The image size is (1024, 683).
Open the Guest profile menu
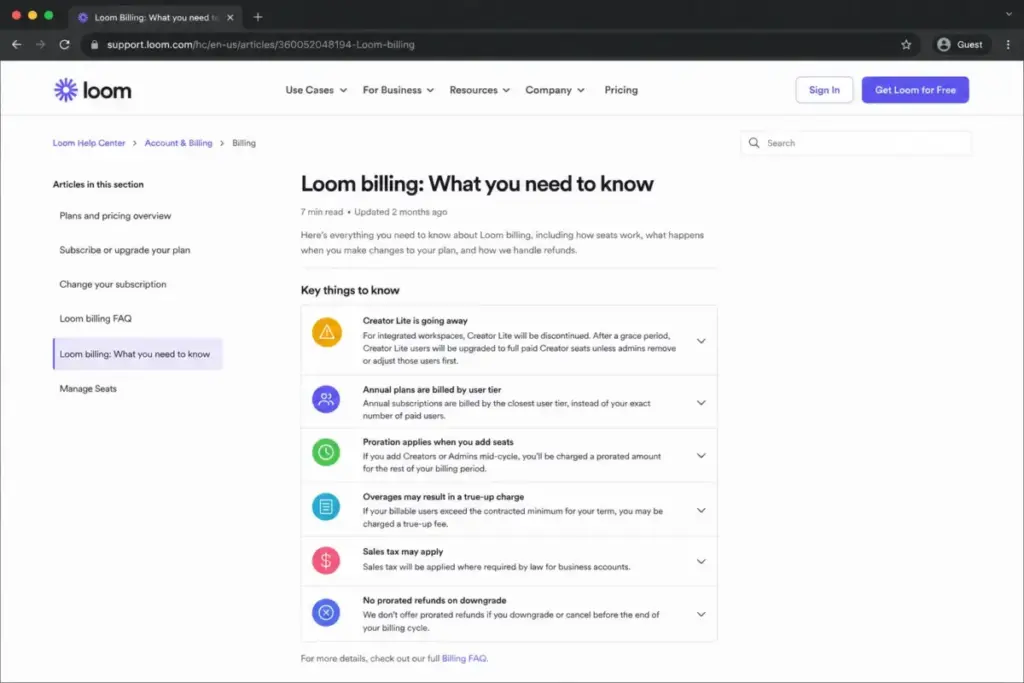960,44
